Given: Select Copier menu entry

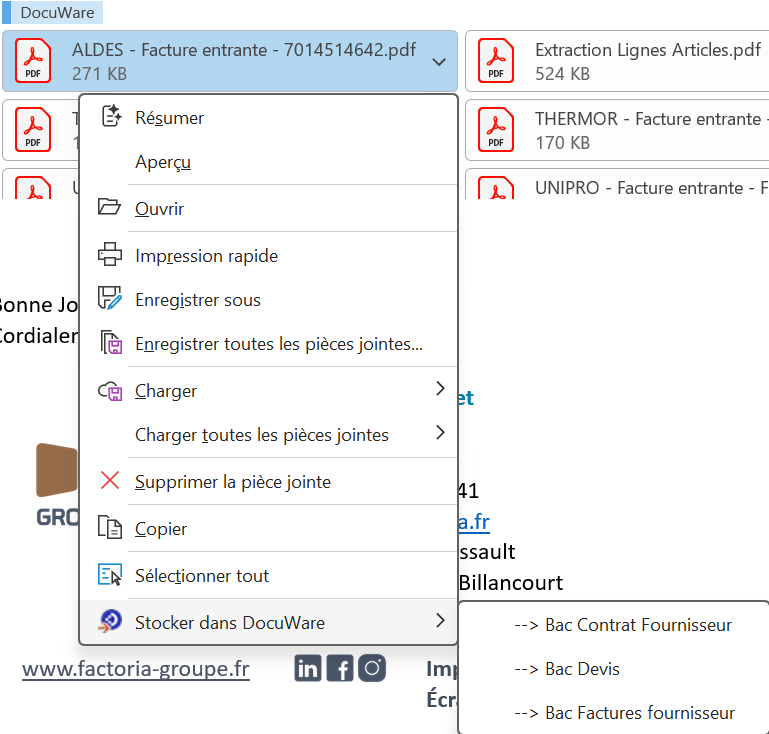Looking at the screenshot, I should (x=269, y=529).
